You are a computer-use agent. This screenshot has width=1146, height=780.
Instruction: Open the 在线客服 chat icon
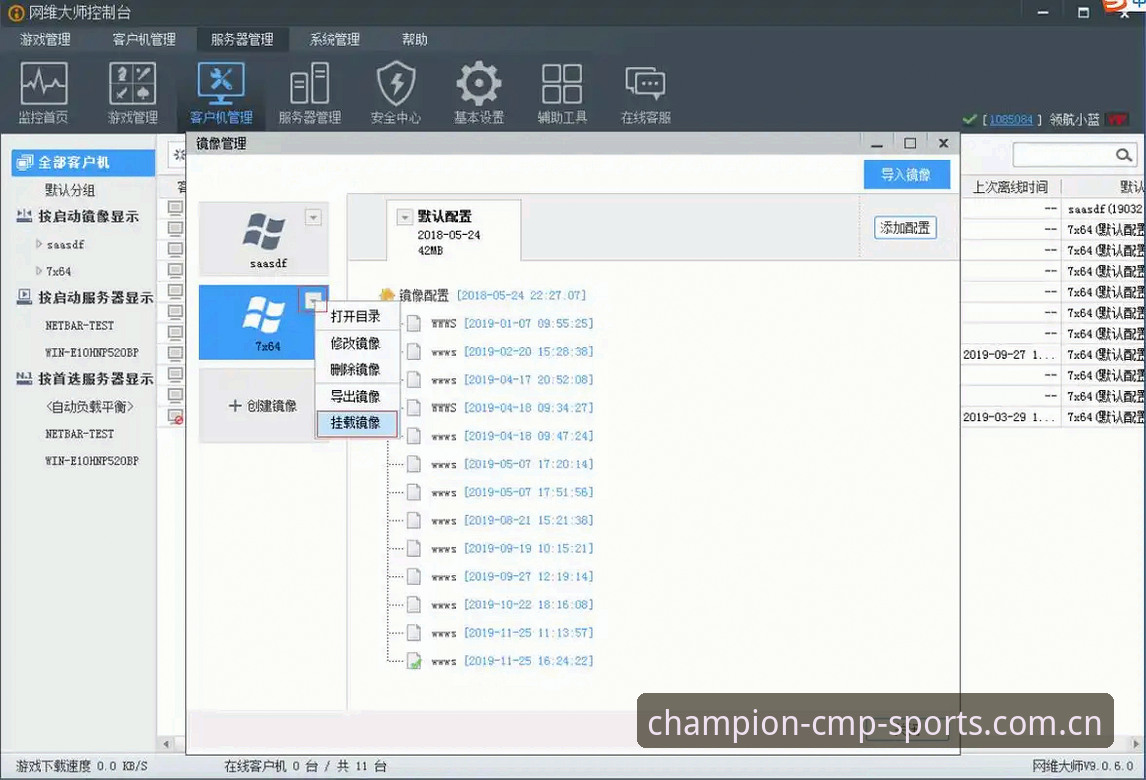645,93
